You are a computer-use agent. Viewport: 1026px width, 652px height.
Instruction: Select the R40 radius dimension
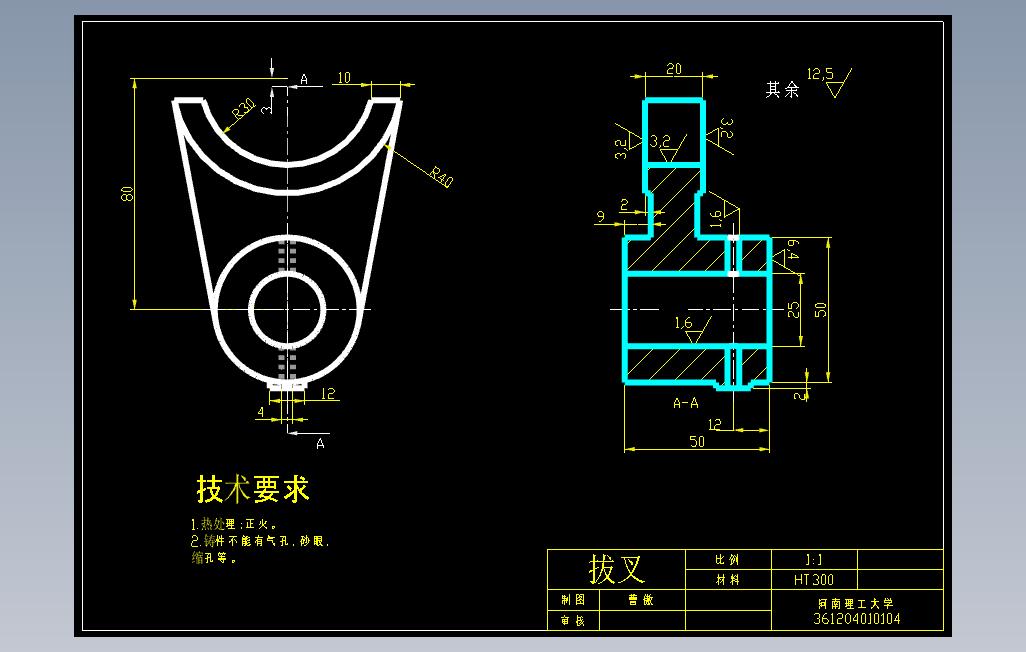(442, 177)
